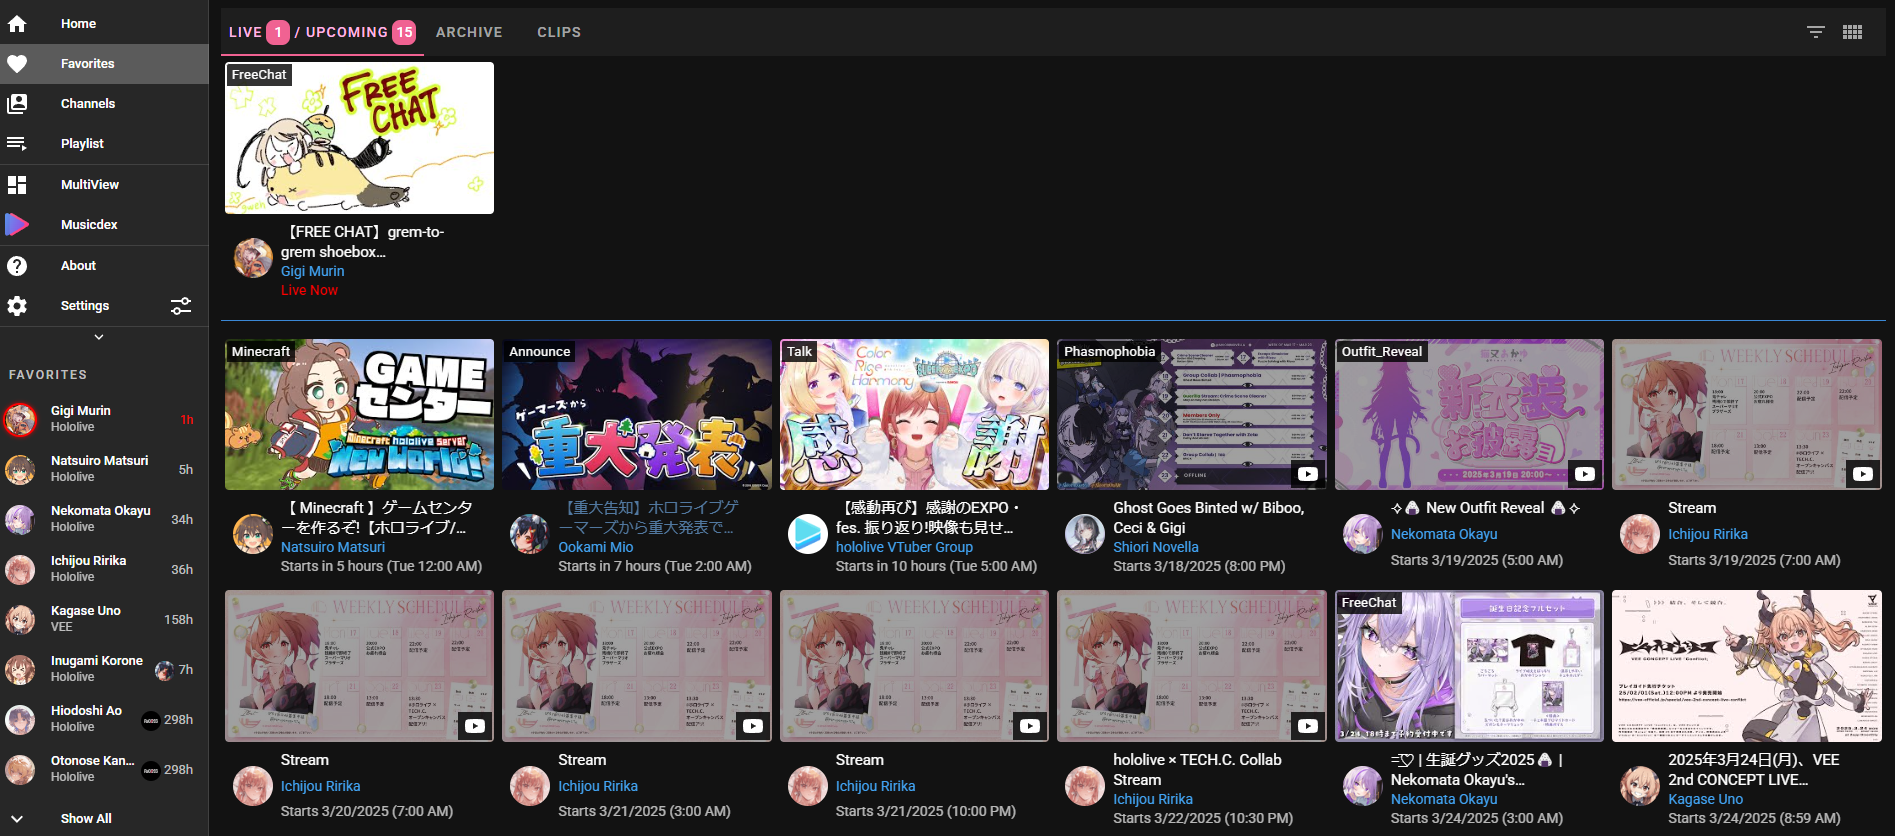This screenshot has width=1895, height=836.
Task: Toggle the quick settings sliders icon
Action: tap(181, 306)
